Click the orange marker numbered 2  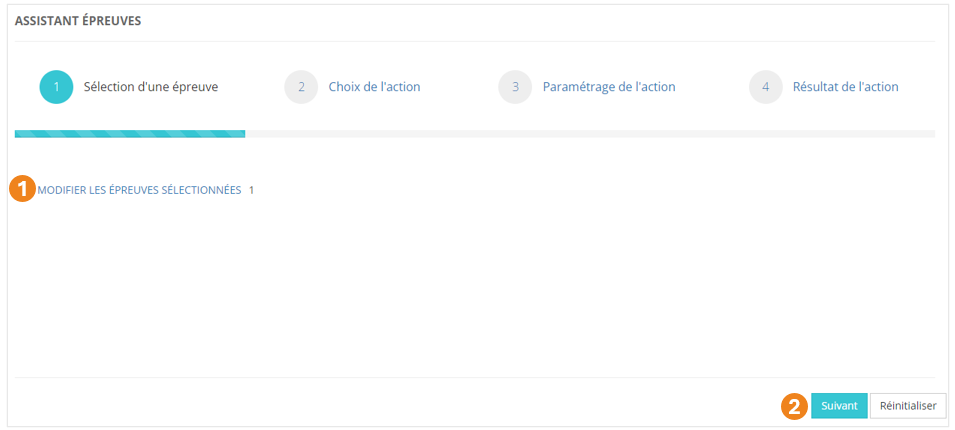point(794,406)
